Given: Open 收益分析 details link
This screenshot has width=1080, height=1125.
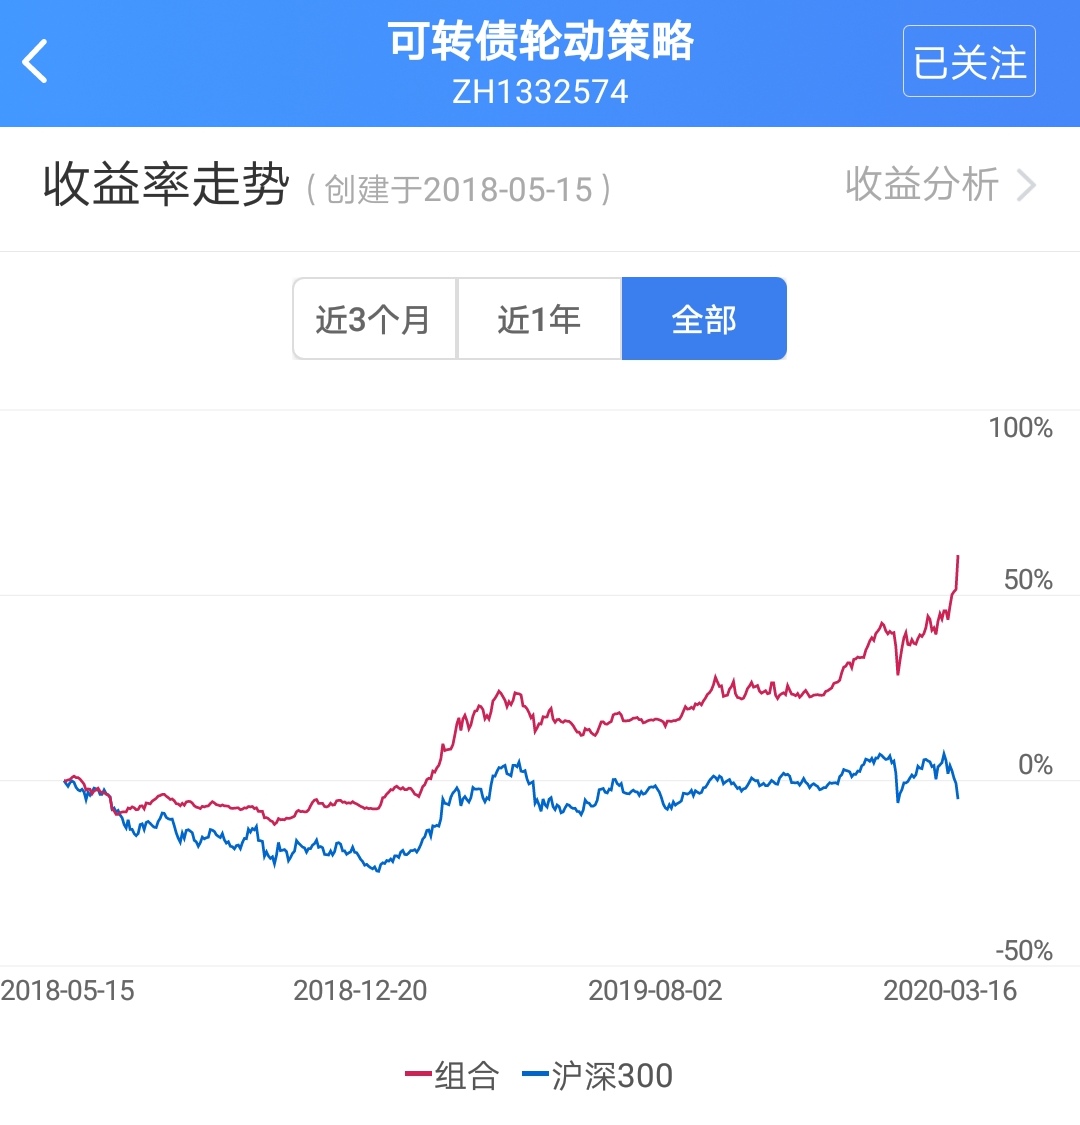Looking at the screenshot, I should (921, 185).
